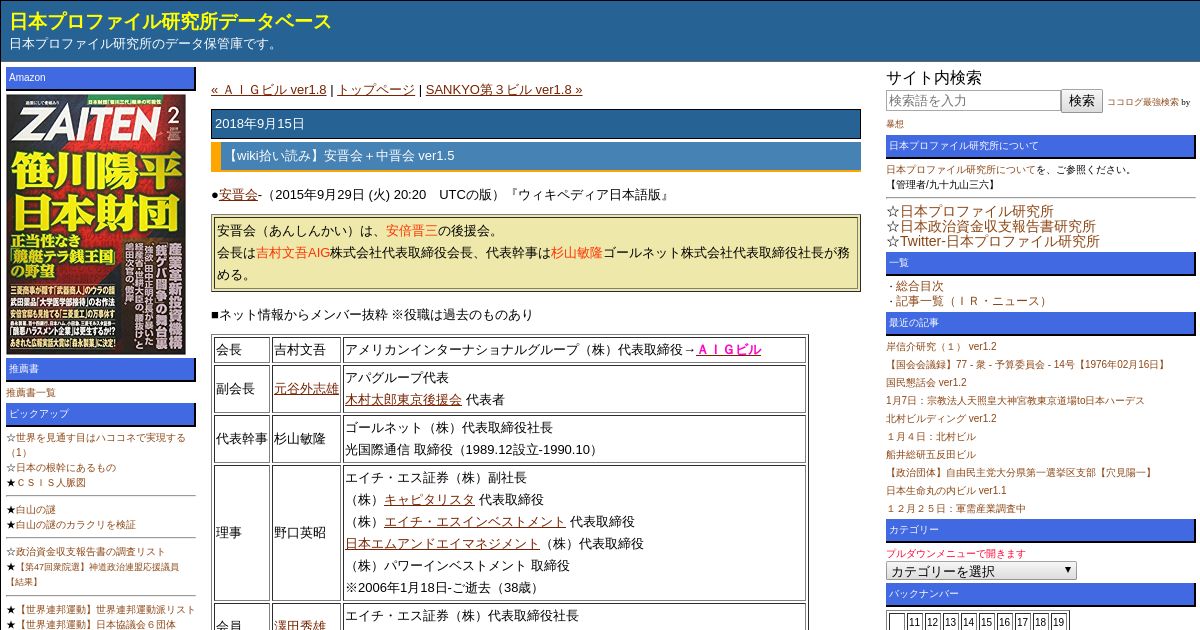Open the 推薦書一覧 link
Image resolution: width=1200 pixels, height=630 pixels.
(x=31, y=392)
